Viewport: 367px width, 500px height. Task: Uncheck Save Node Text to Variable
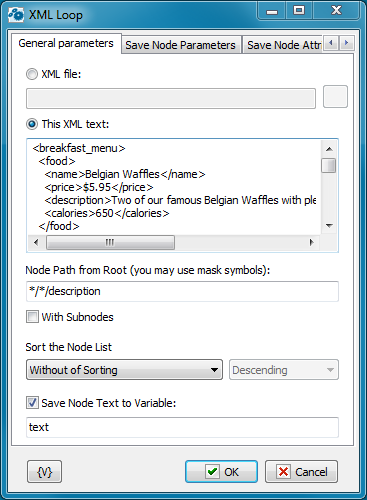click(x=32, y=403)
